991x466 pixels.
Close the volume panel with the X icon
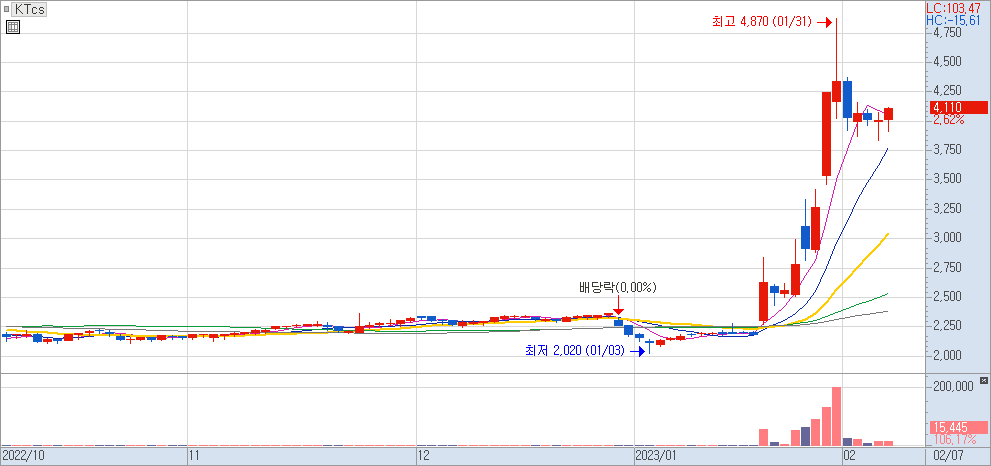983,380
